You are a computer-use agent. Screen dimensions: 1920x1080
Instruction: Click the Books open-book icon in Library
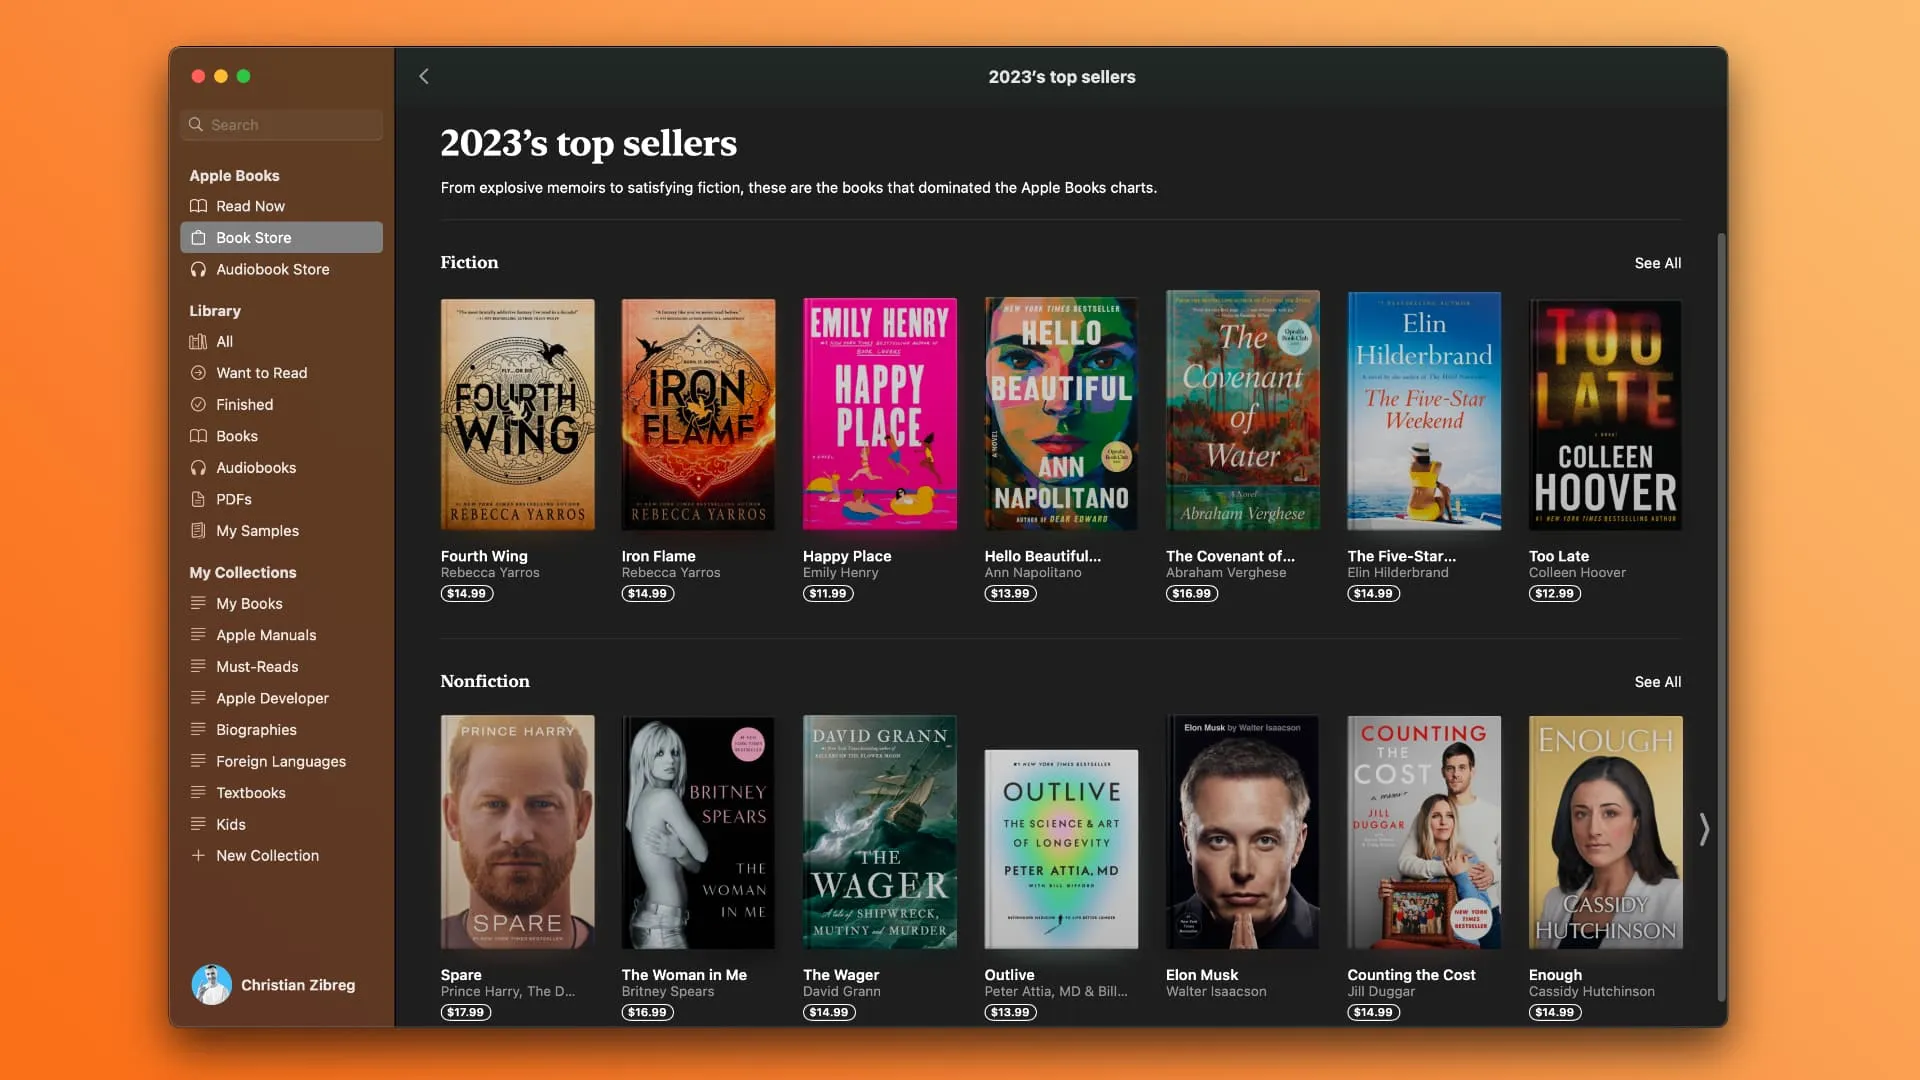click(x=198, y=436)
